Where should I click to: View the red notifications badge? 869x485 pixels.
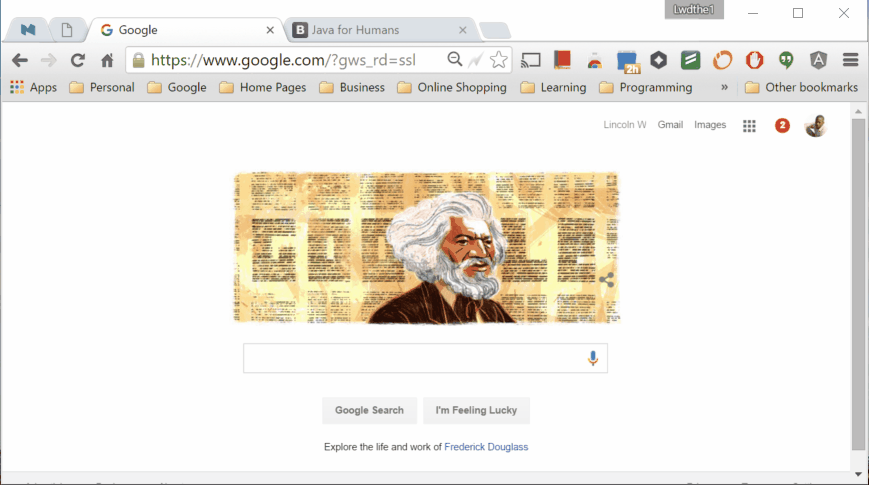coord(782,126)
